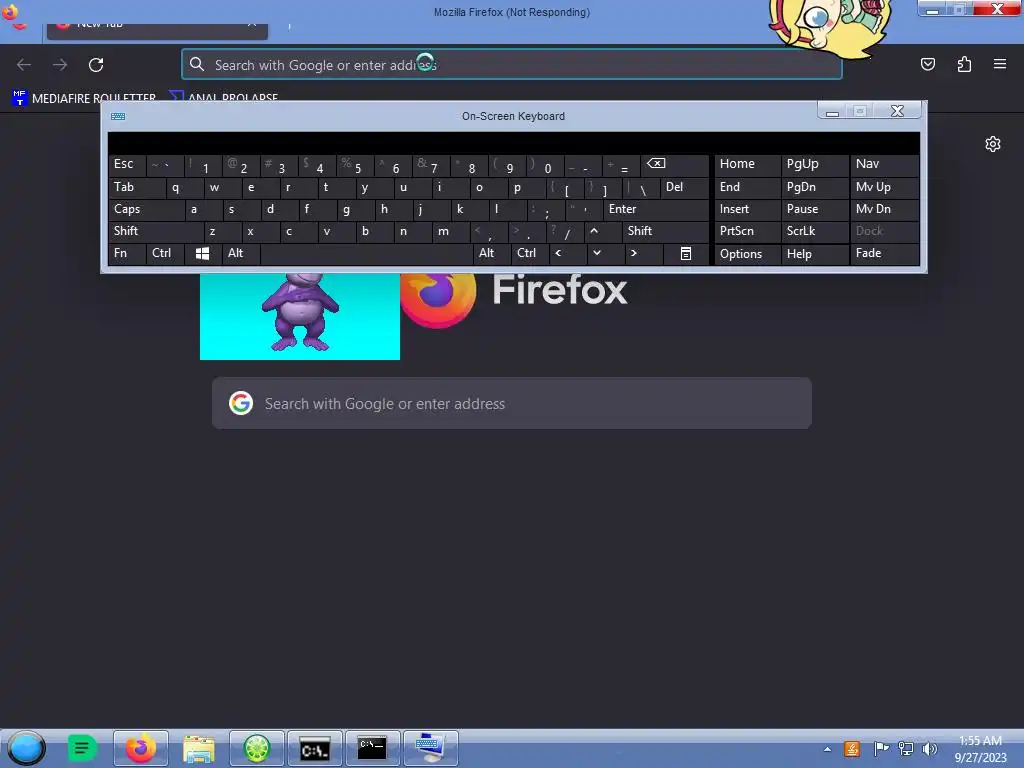Image resolution: width=1024 pixels, height=768 pixels.
Task: Click the right arrow key on keyboard
Action: 643,253
